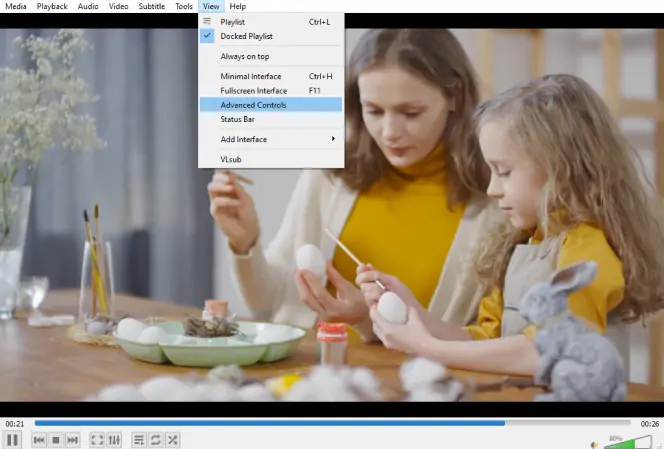Enable shuffle random playback icon

point(172,440)
